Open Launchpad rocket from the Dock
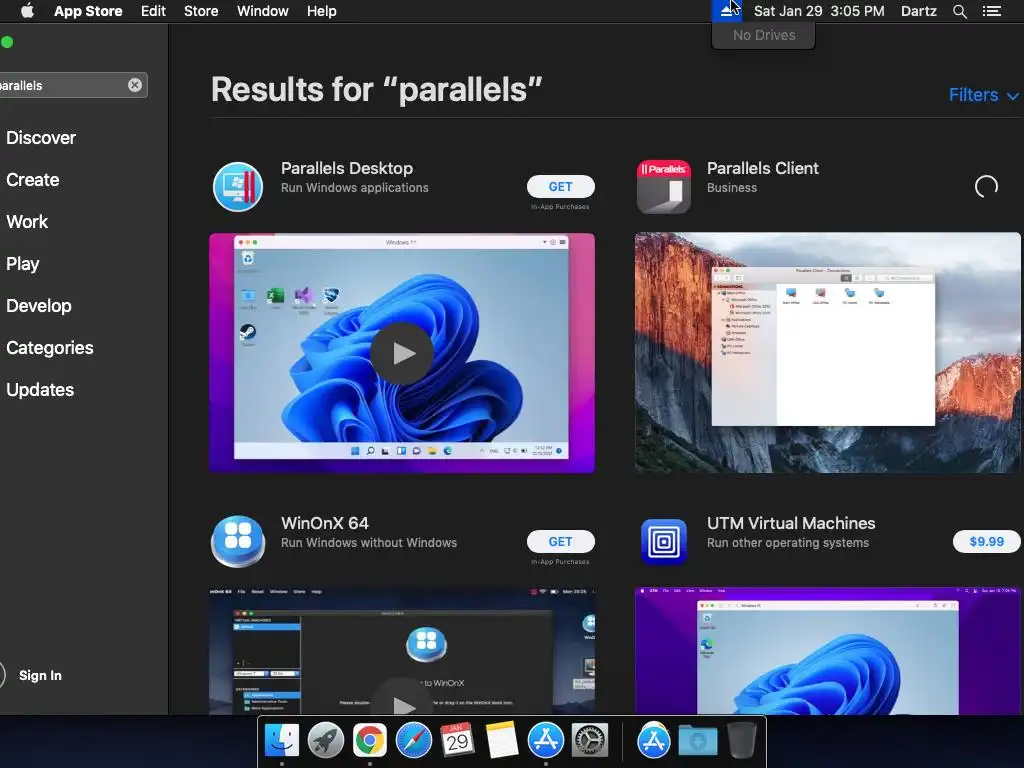Viewport: 1024px width, 768px height. [325, 741]
